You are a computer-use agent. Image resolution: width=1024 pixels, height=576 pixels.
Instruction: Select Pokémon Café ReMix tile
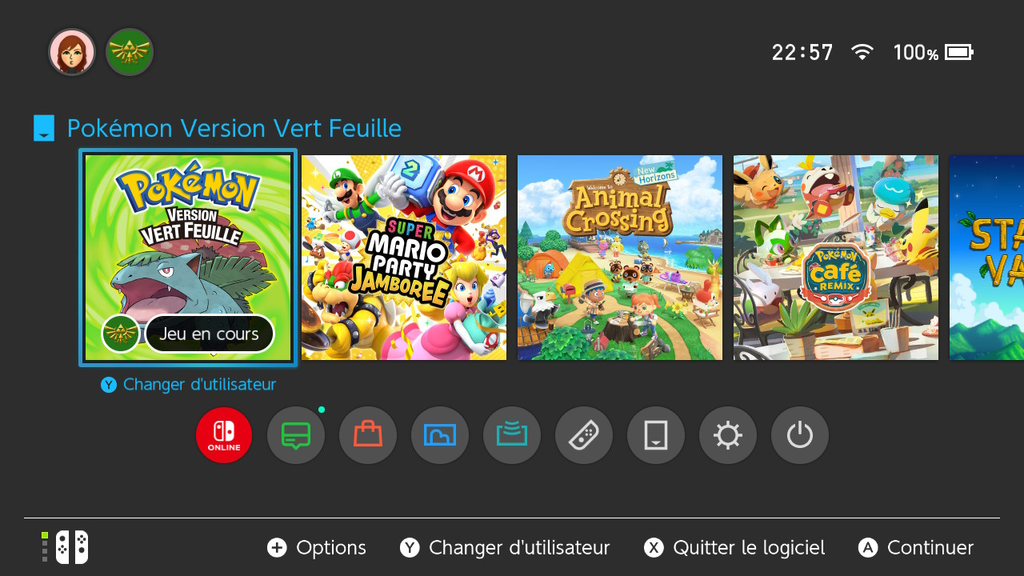[836, 257]
